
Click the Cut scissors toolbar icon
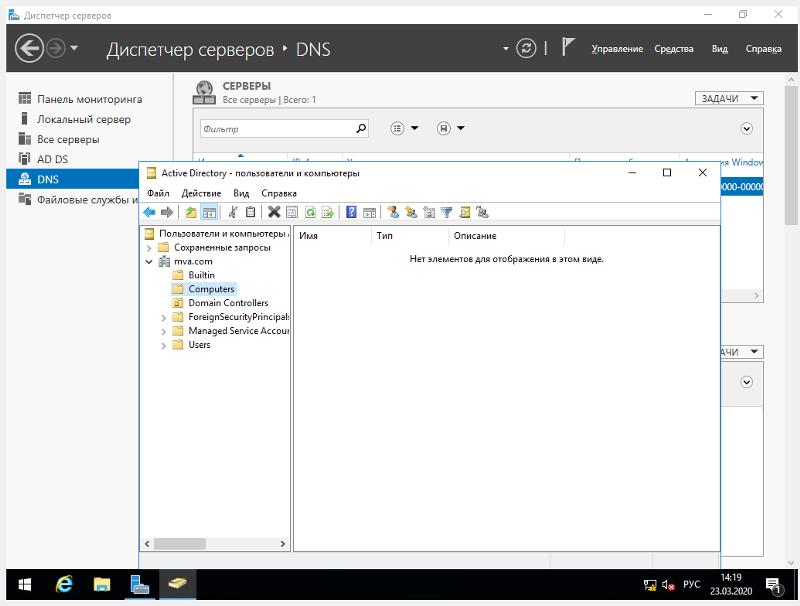coord(233,212)
